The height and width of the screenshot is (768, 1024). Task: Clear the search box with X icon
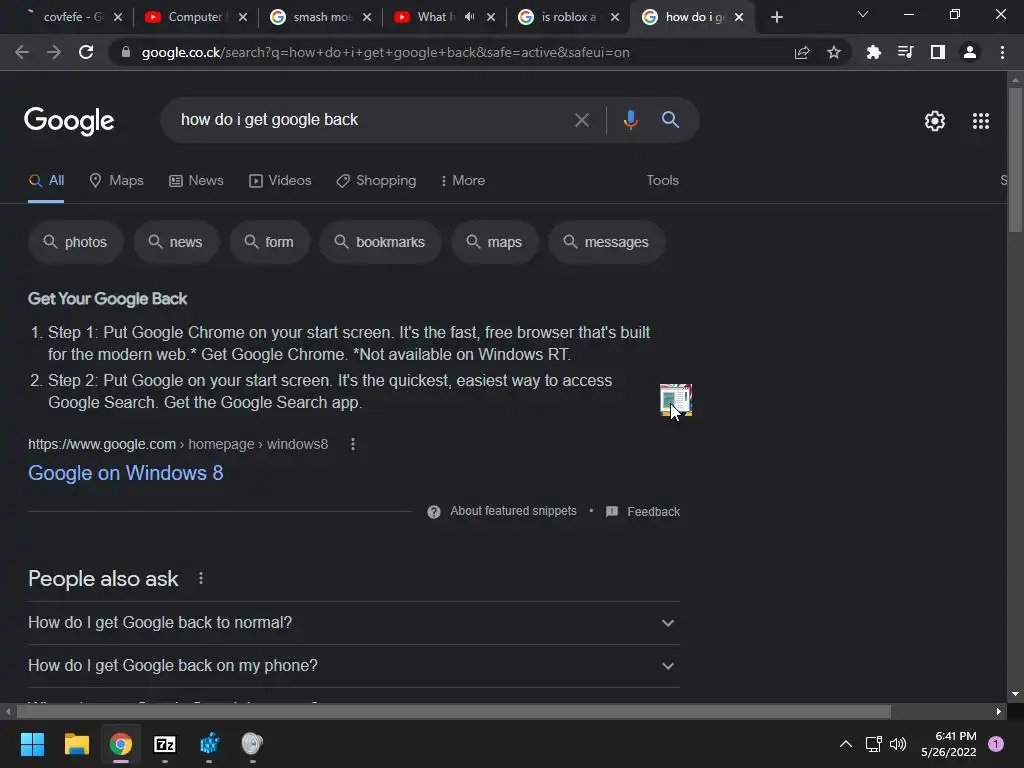(x=581, y=120)
